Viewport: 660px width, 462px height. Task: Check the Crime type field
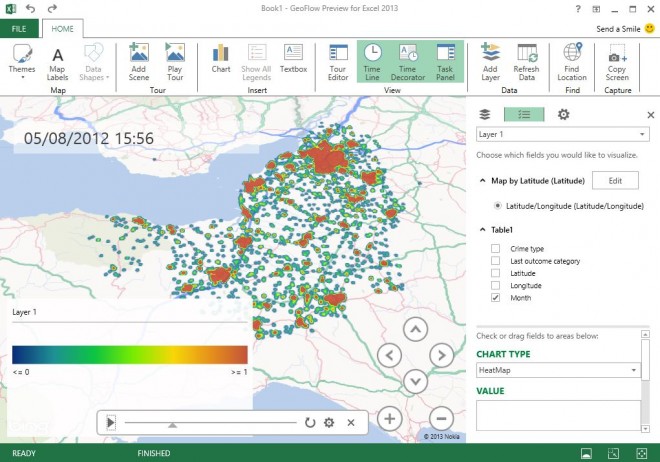[496, 248]
